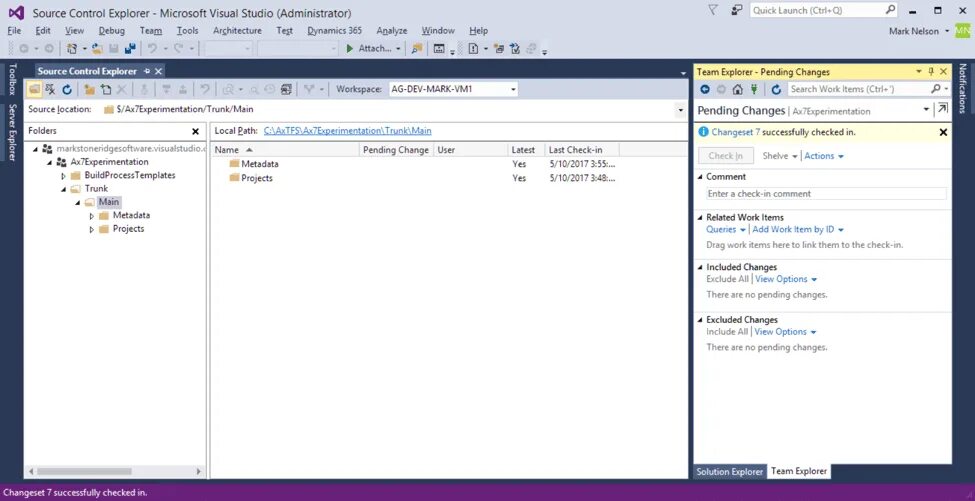Expand the Metadata folder in tree
The image size is (975, 501).
(x=92, y=216)
